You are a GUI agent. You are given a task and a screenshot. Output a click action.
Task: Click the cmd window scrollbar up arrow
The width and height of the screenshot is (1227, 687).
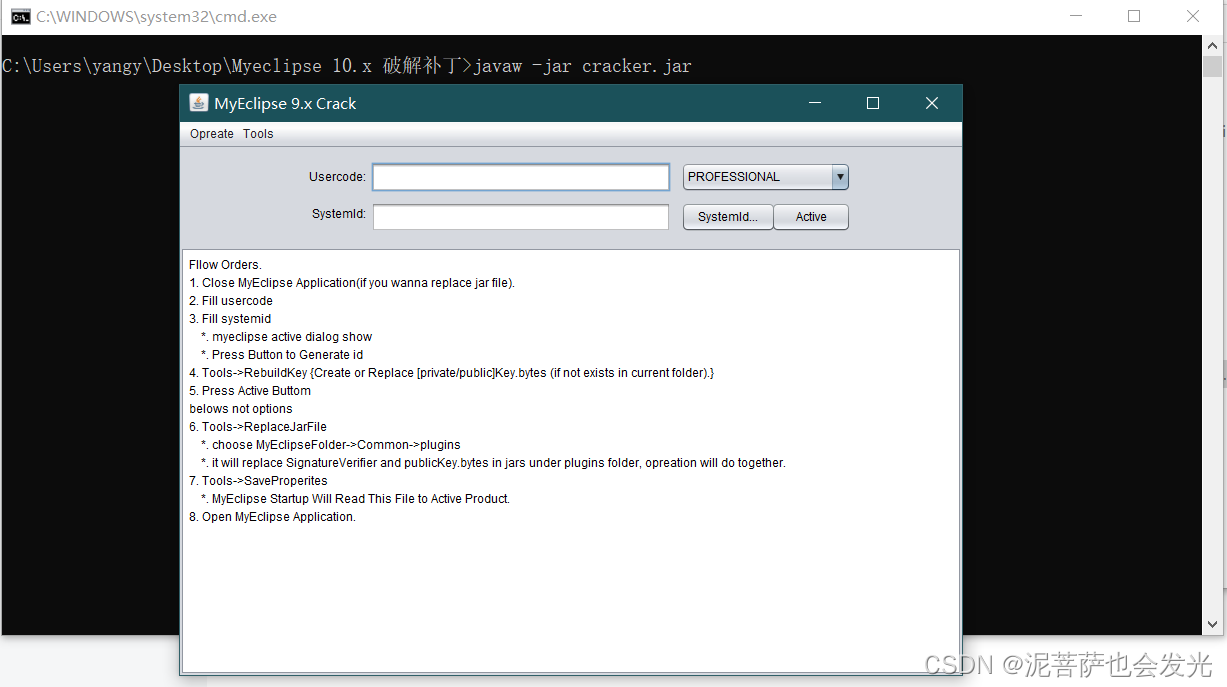tap(1213, 45)
